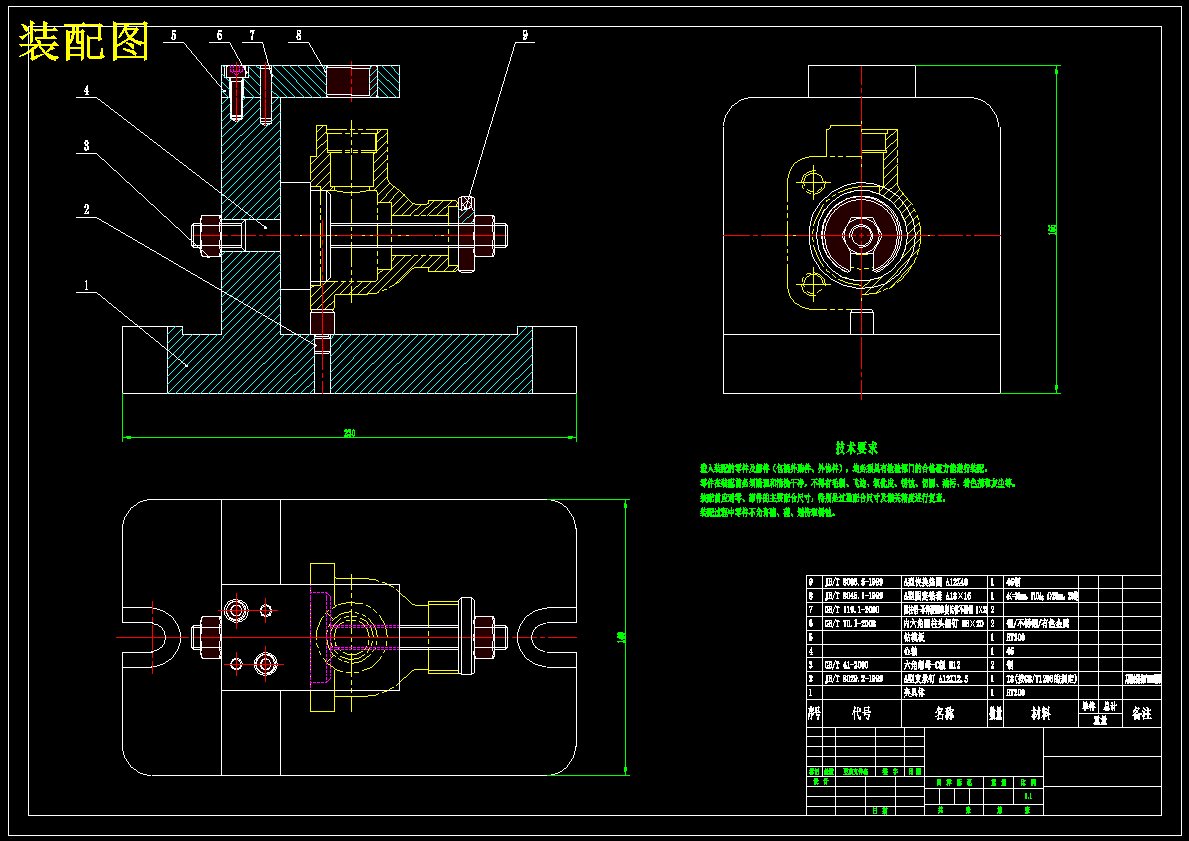Select the 165 height dimension on the side view
This screenshot has width=1189, height=841.
pos(1052,228)
